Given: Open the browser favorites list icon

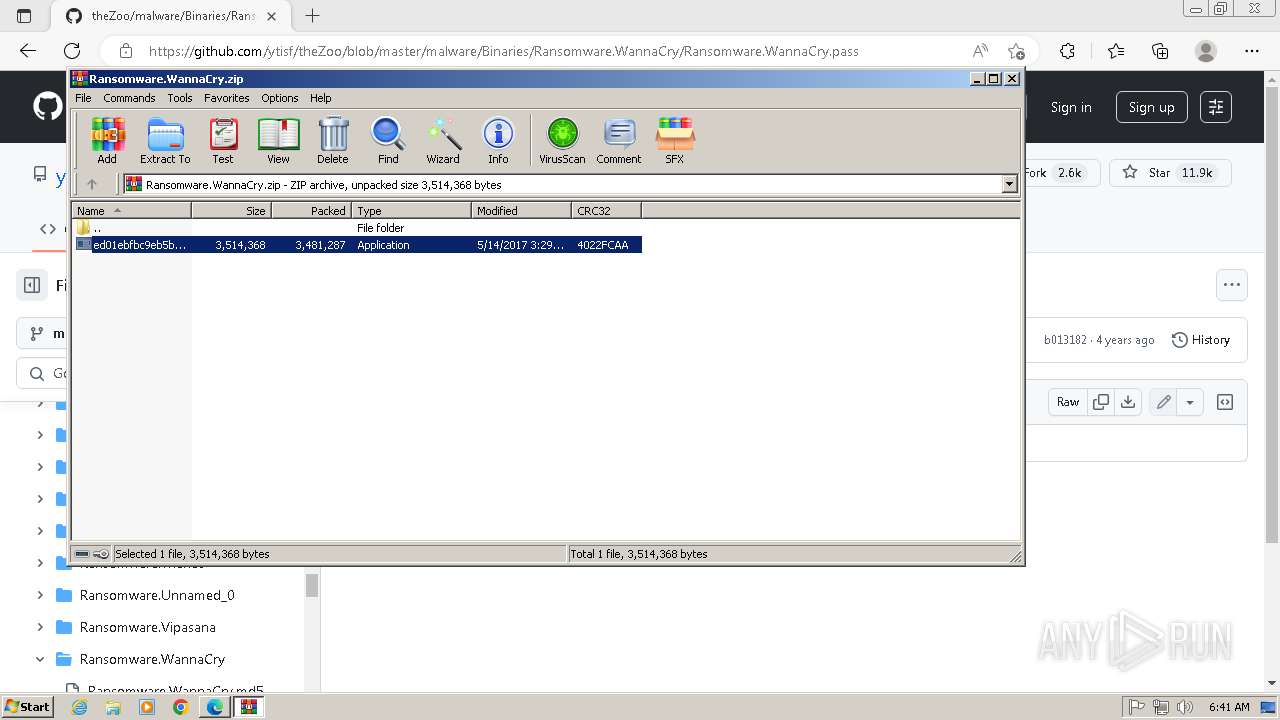Looking at the screenshot, I should (x=1116, y=51).
